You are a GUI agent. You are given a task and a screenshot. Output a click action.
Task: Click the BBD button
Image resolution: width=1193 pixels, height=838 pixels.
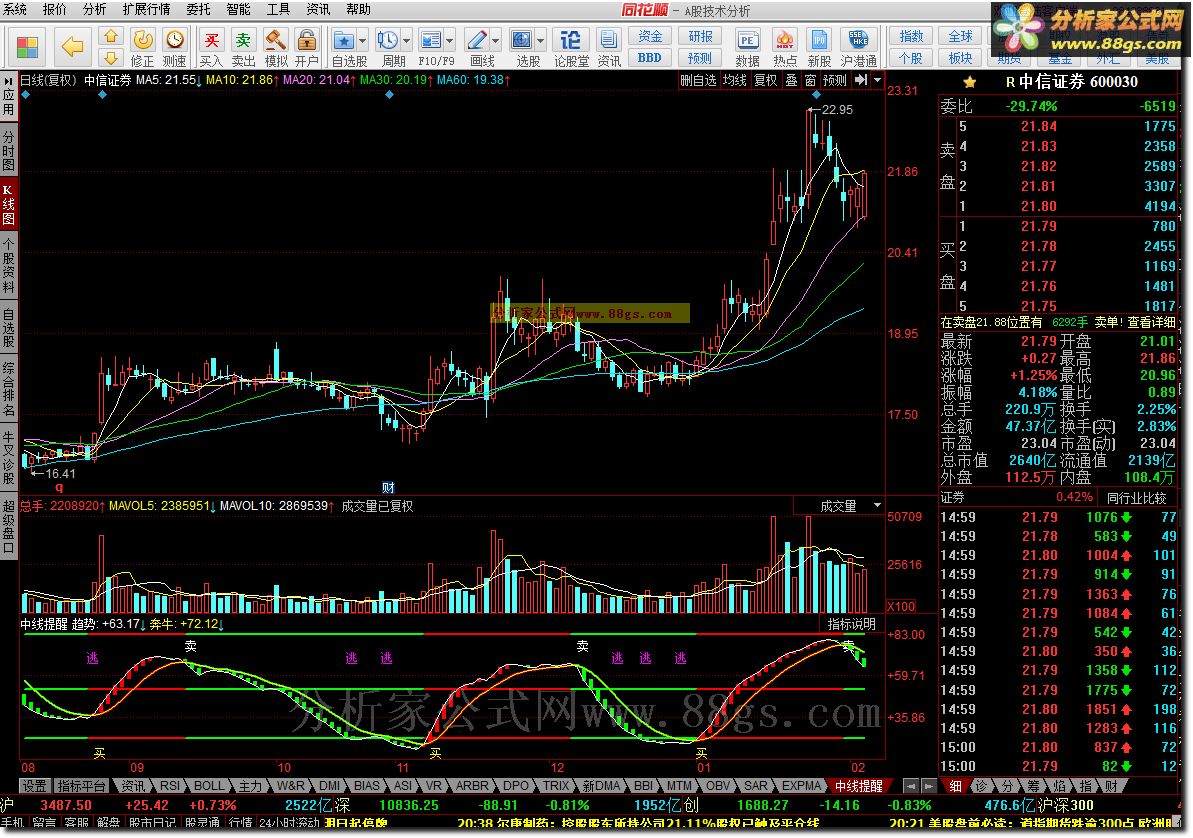(x=650, y=58)
